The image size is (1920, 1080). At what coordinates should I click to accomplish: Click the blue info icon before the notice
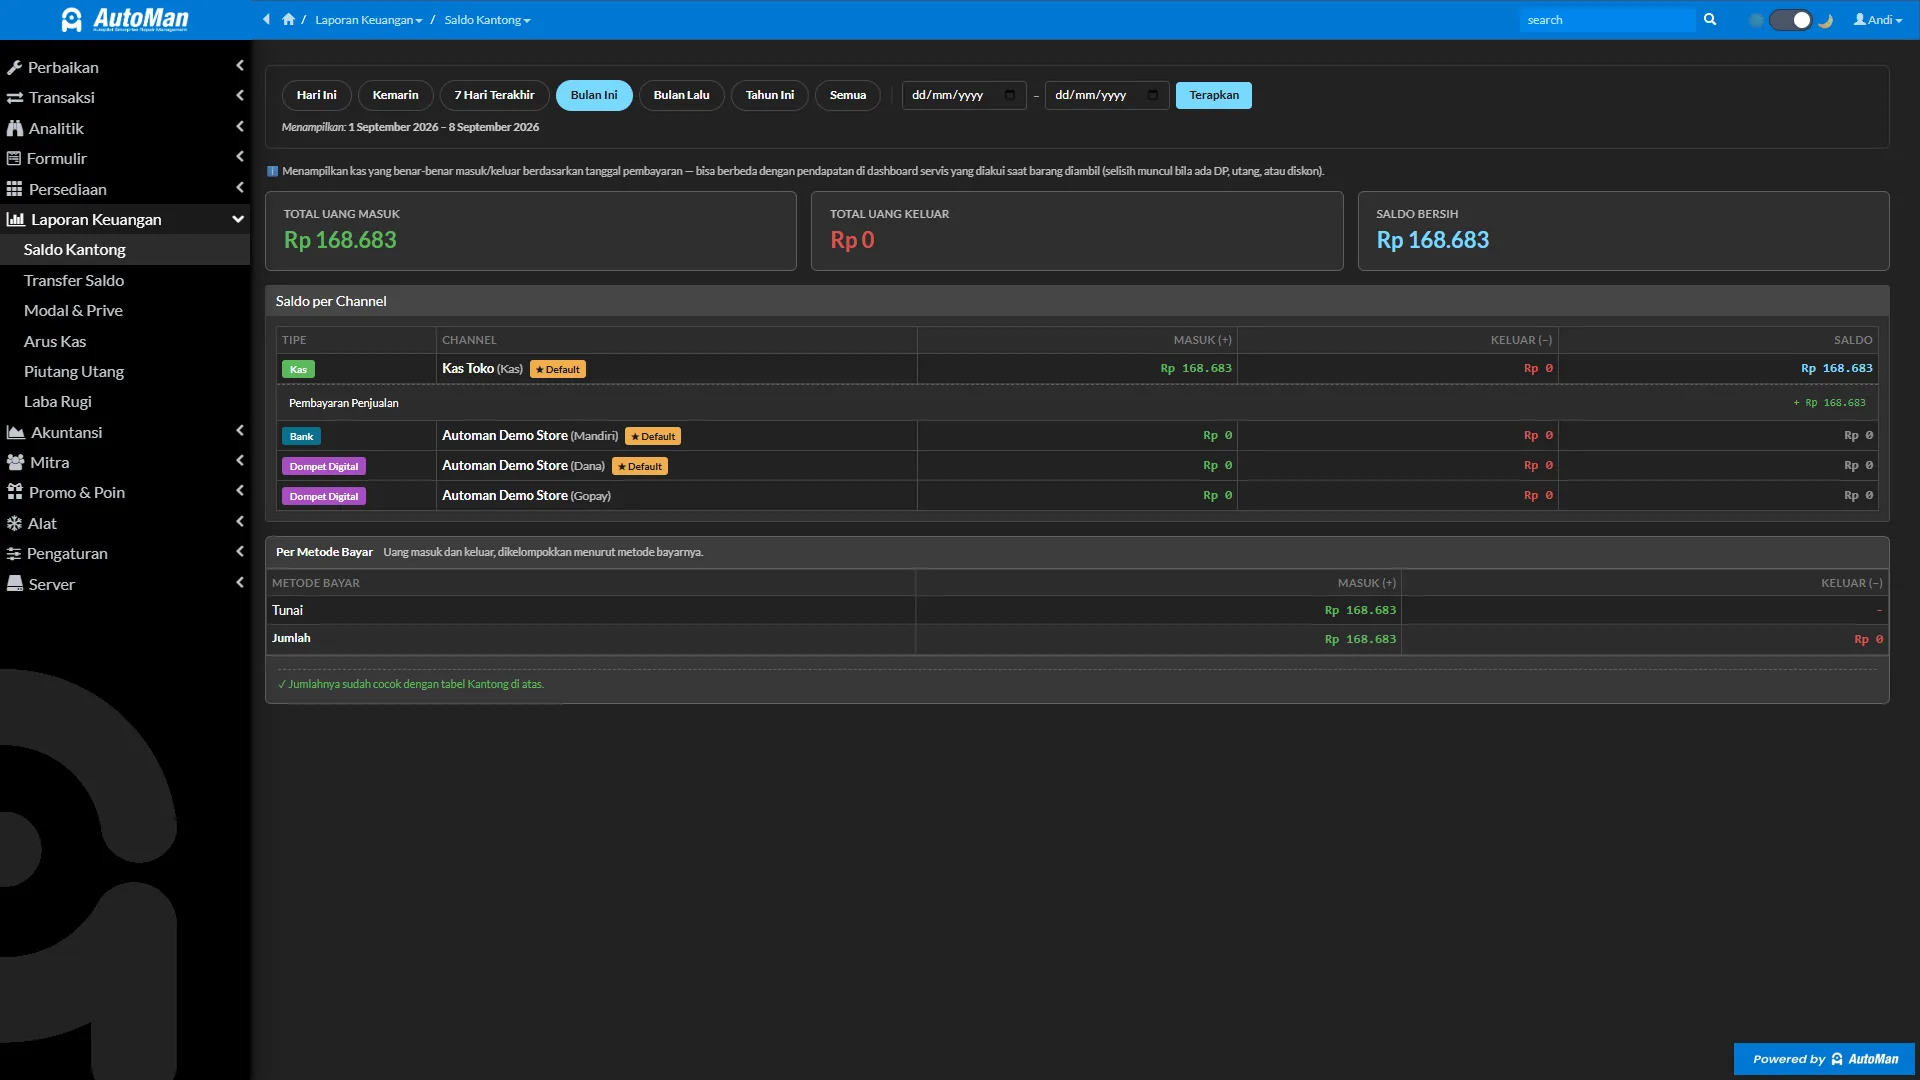(272, 171)
